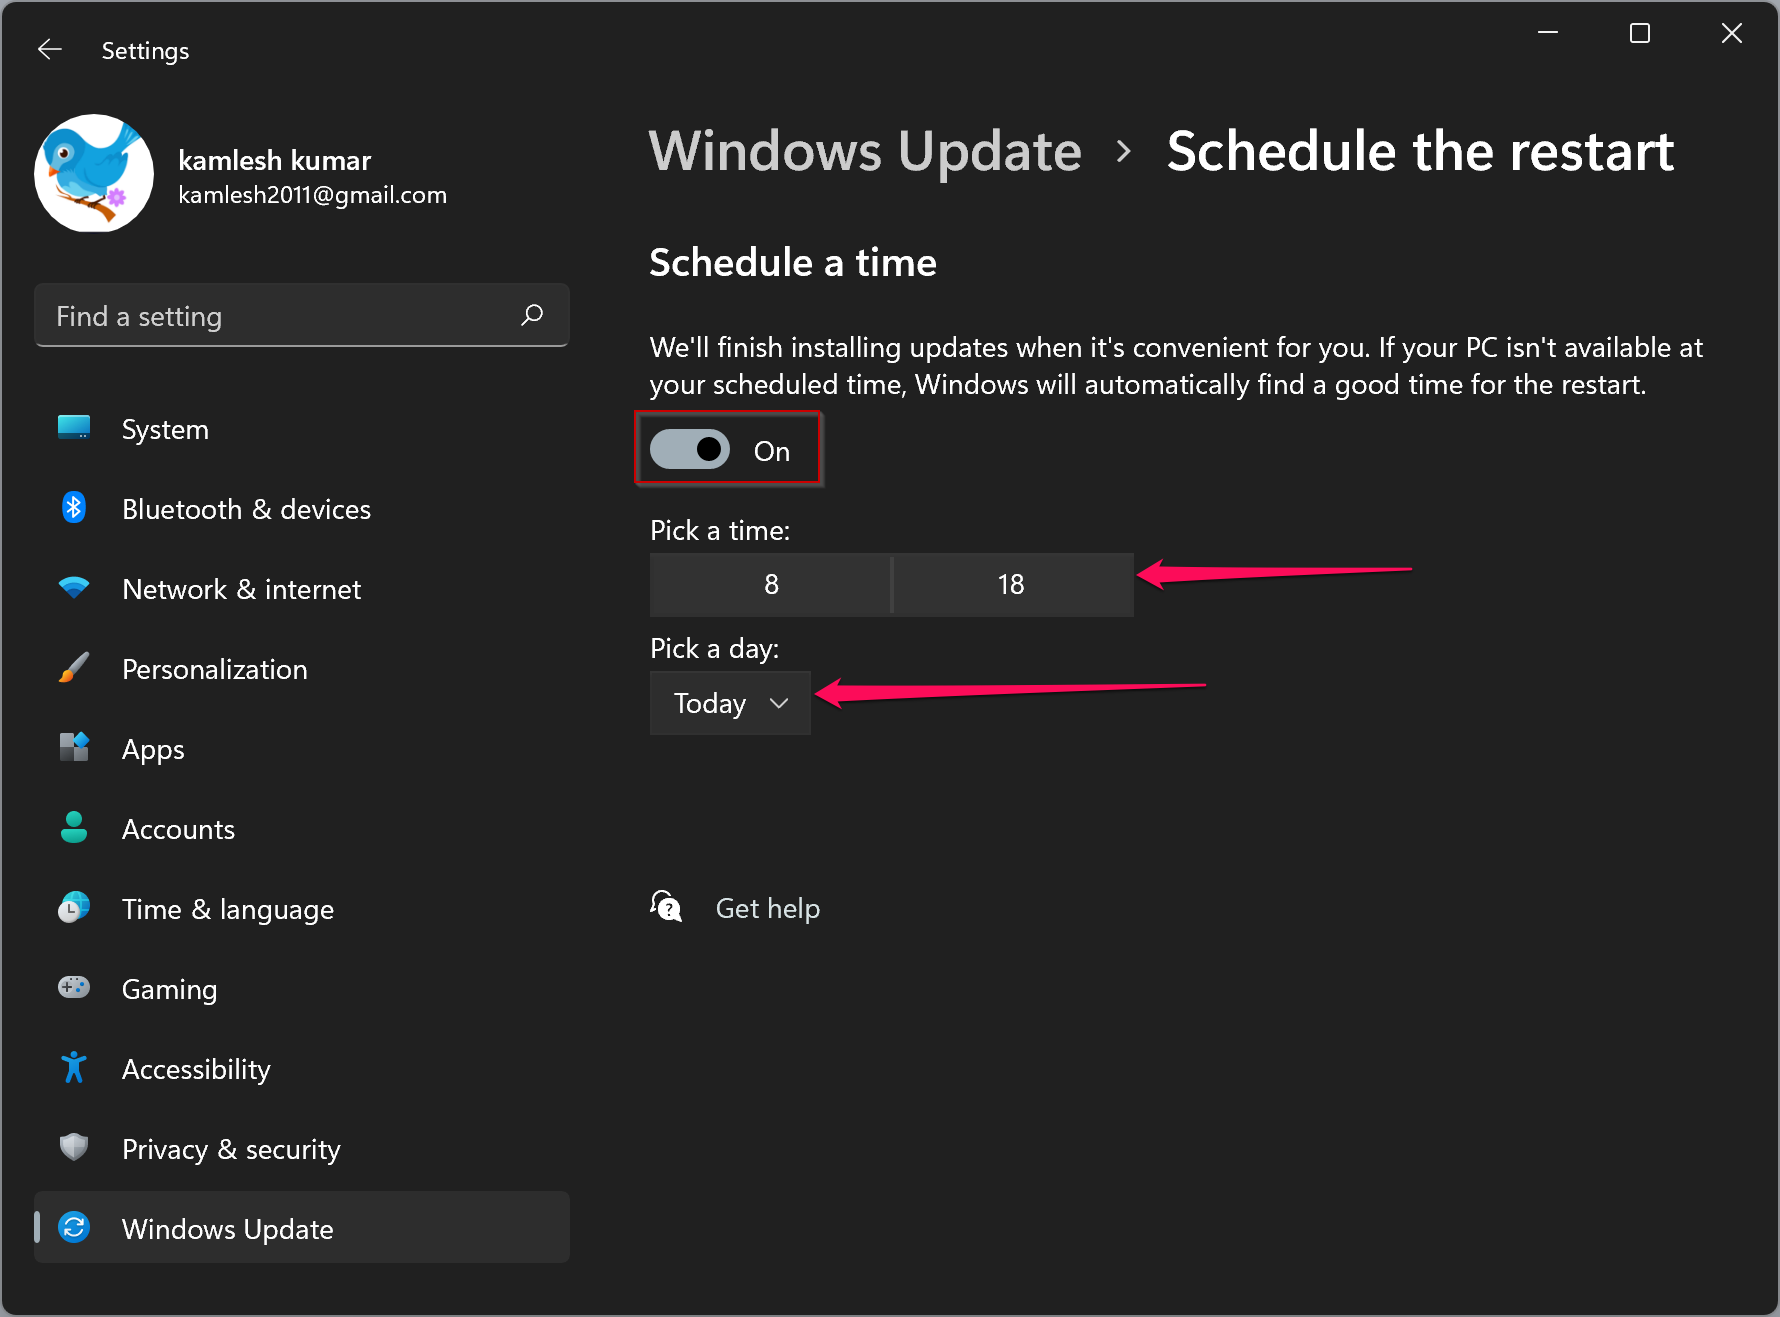Click the search magnifier icon
The height and width of the screenshot is (1317, 1780).
(x=532, y=315)
